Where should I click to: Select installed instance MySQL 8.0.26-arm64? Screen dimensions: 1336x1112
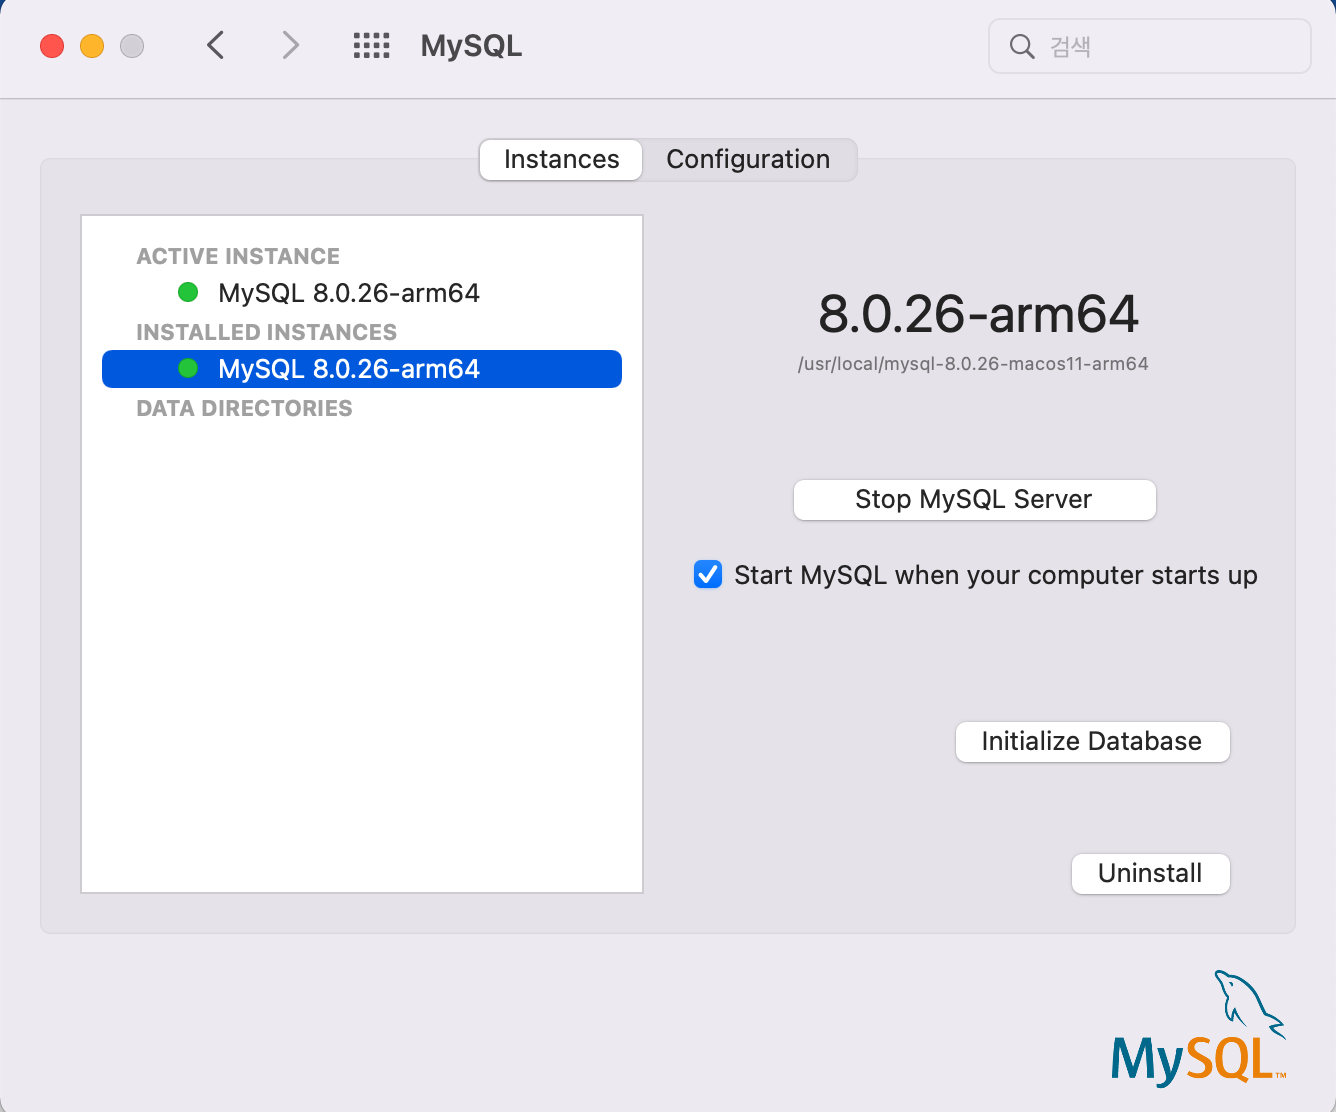362,369
